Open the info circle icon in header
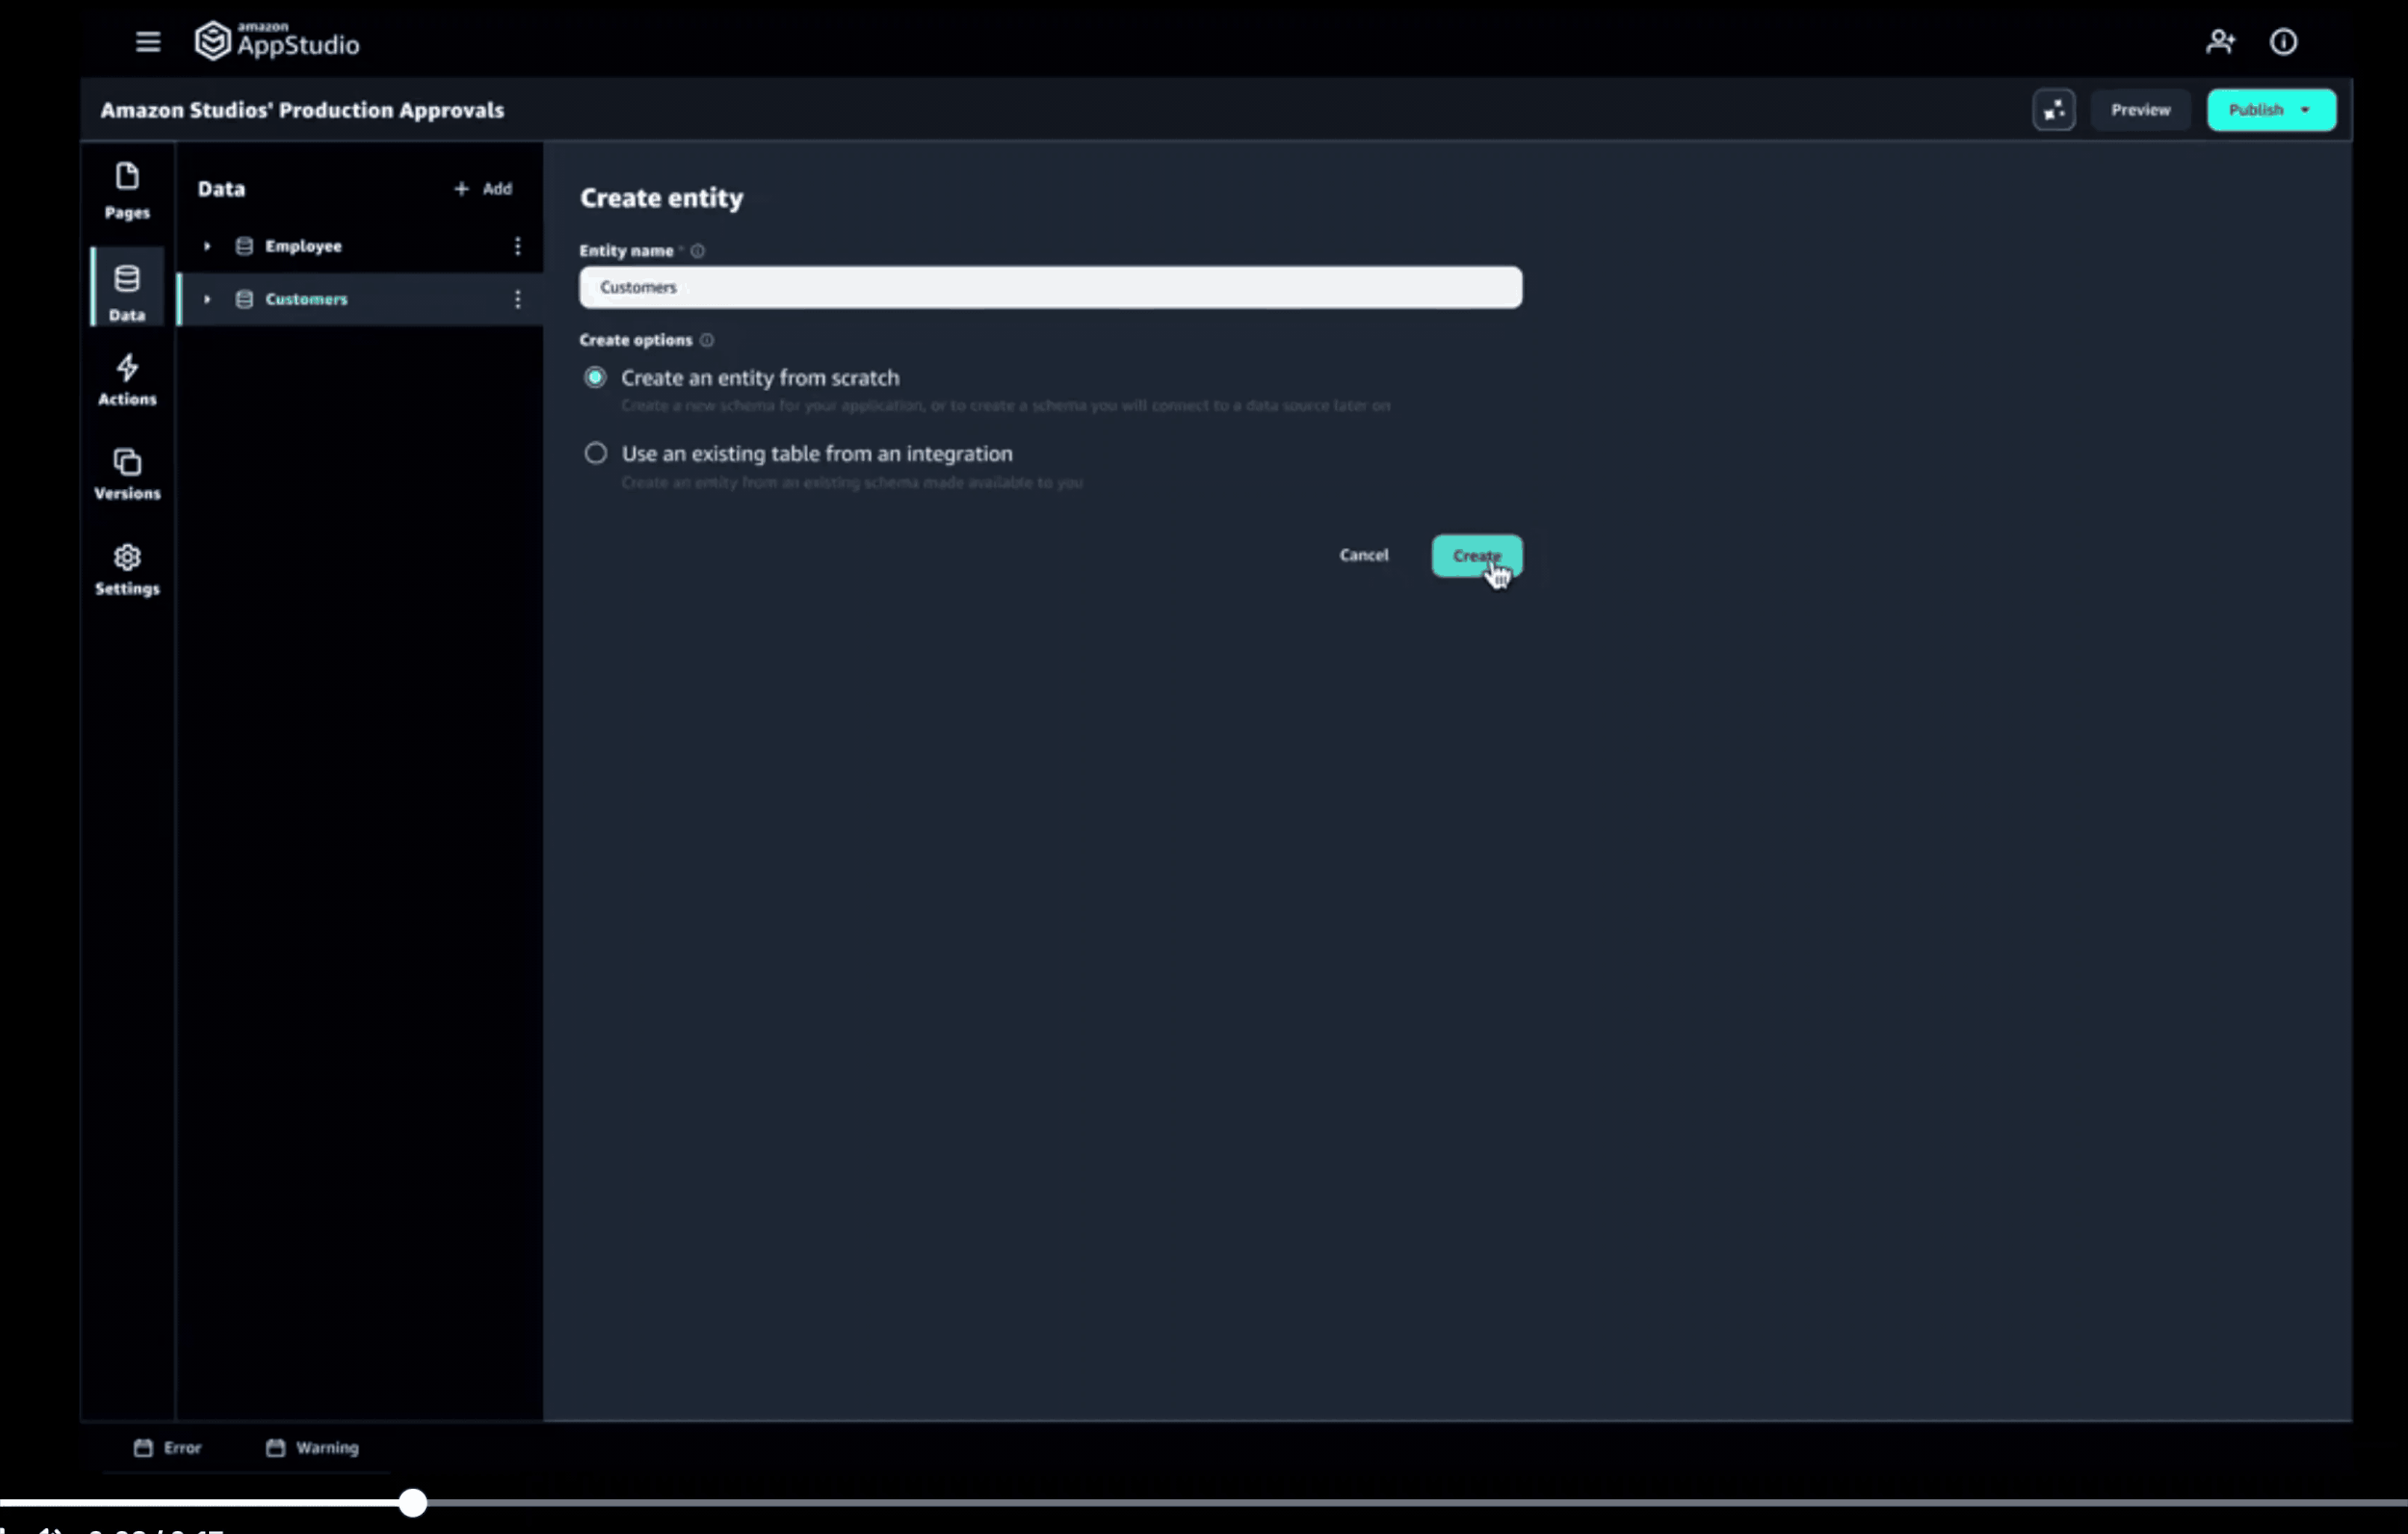 [2283, 42]
